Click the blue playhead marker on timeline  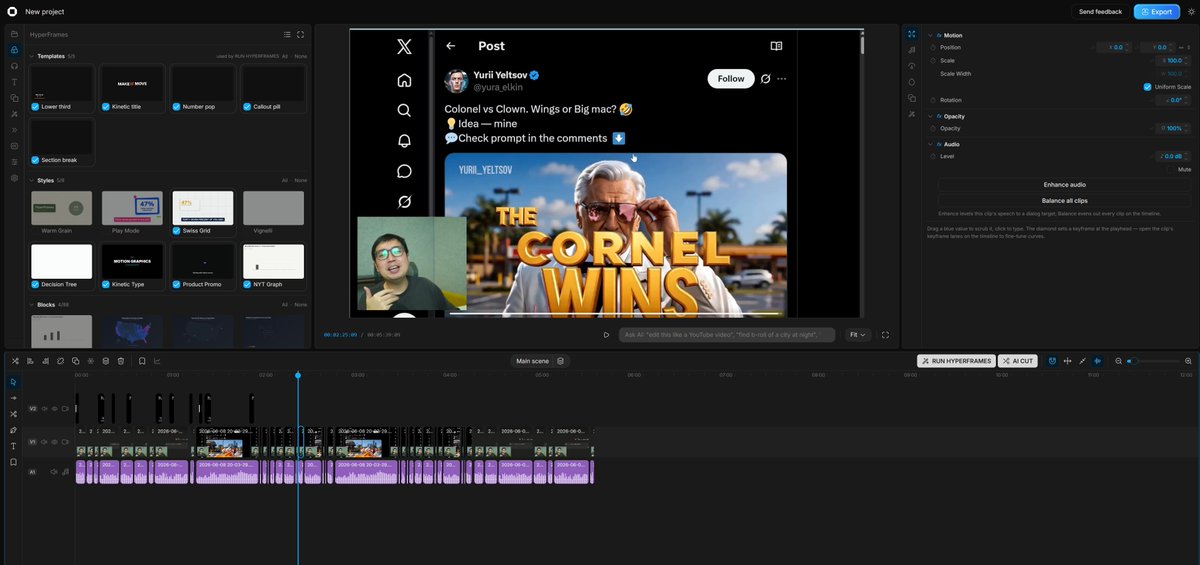click(297, 375)
